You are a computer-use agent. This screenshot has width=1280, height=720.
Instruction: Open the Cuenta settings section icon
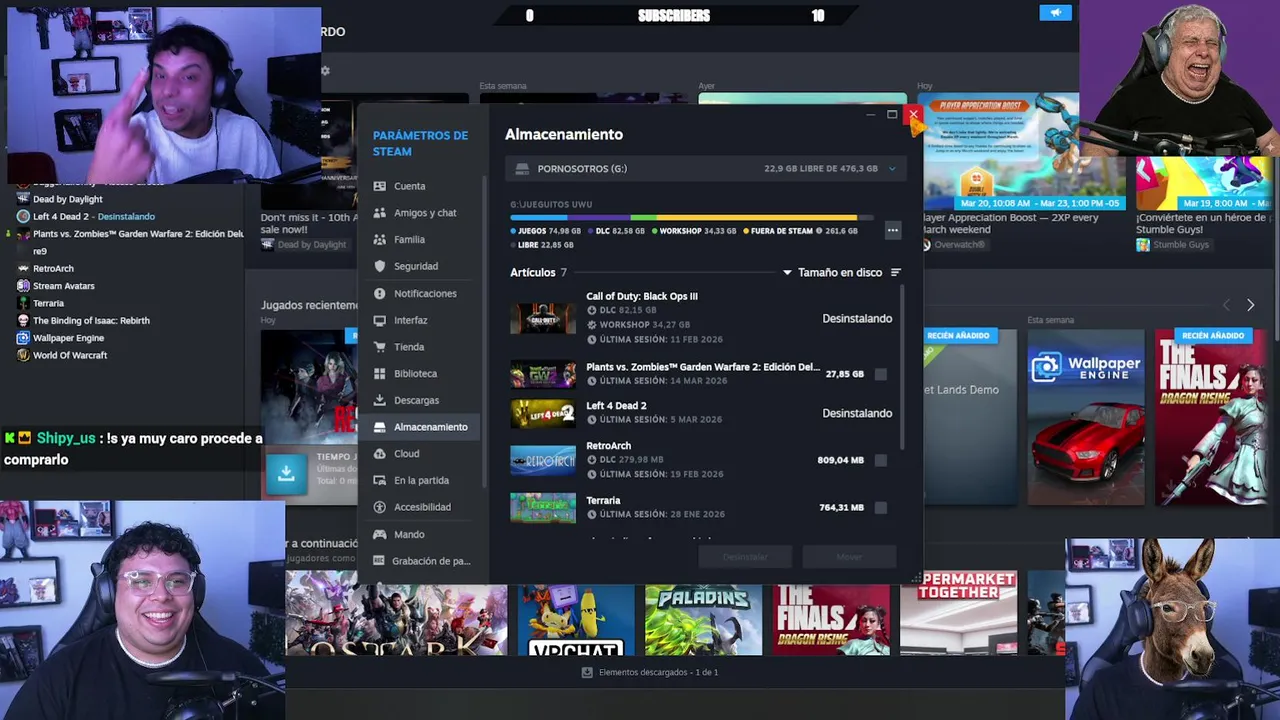(380, 186)
